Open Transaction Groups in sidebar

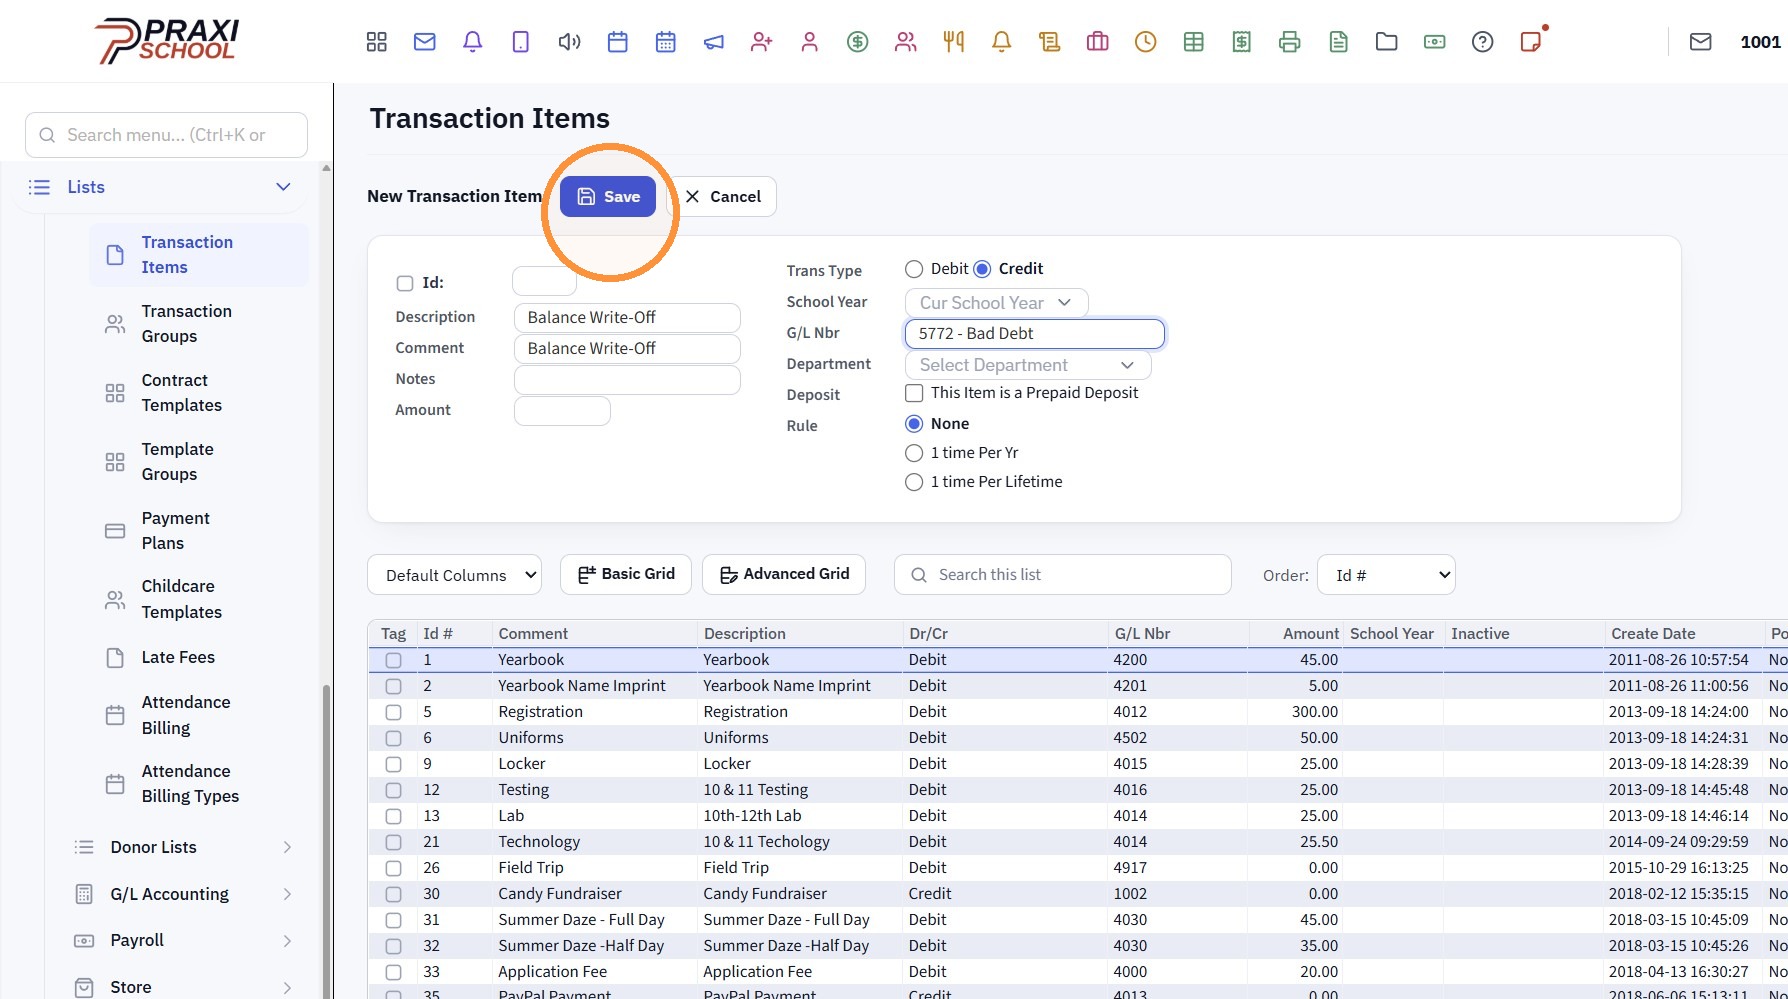[187, 324]
